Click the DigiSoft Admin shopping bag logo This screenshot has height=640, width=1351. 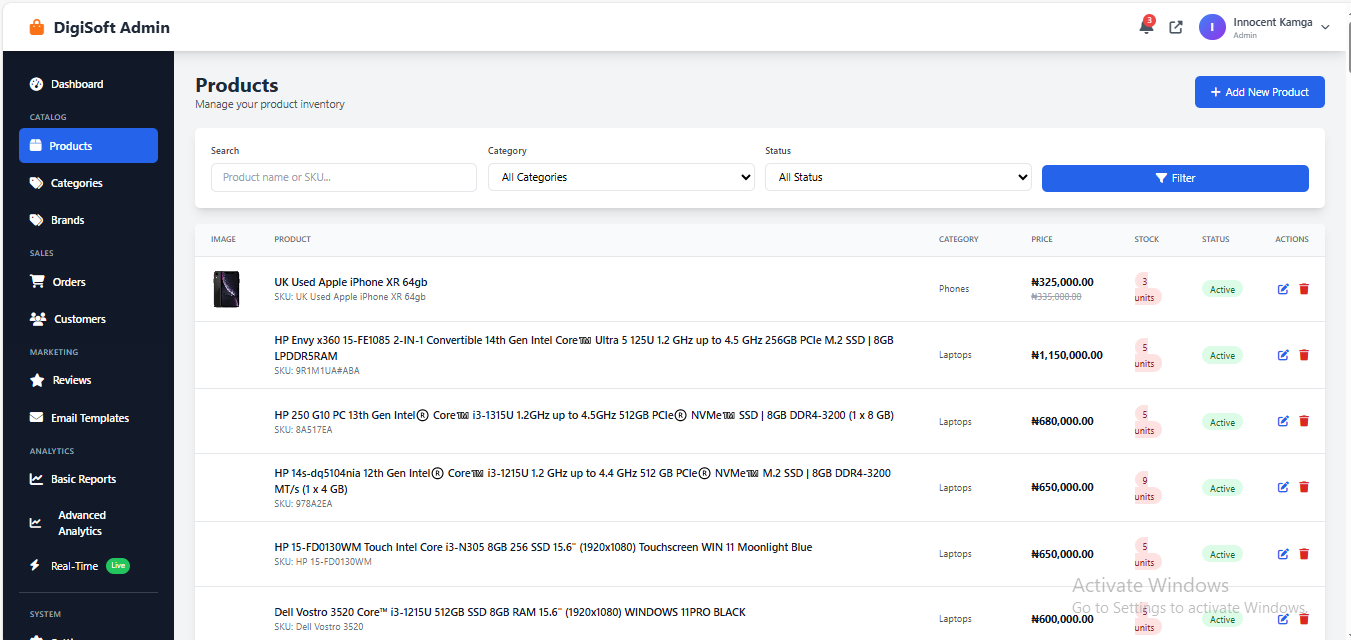pos(37,28)
